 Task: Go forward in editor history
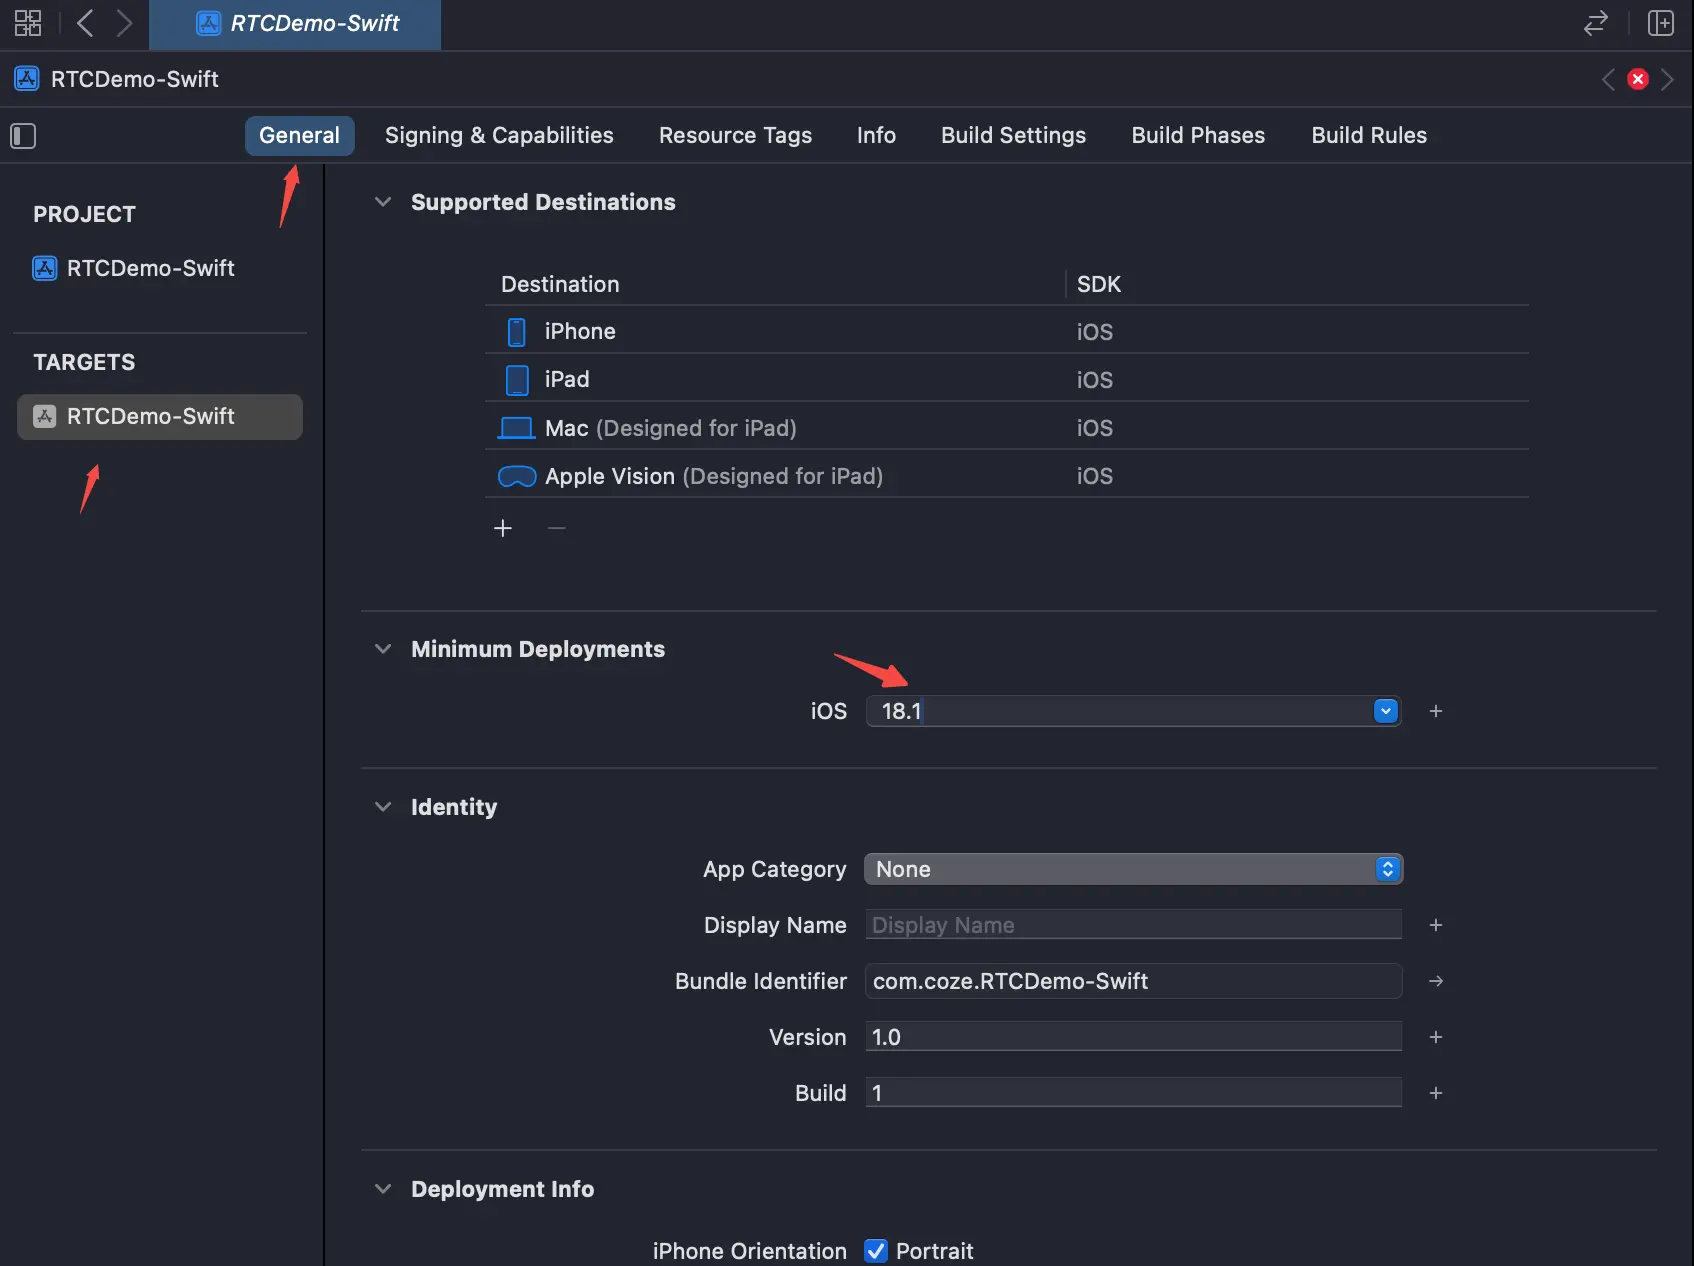(124, 23)
